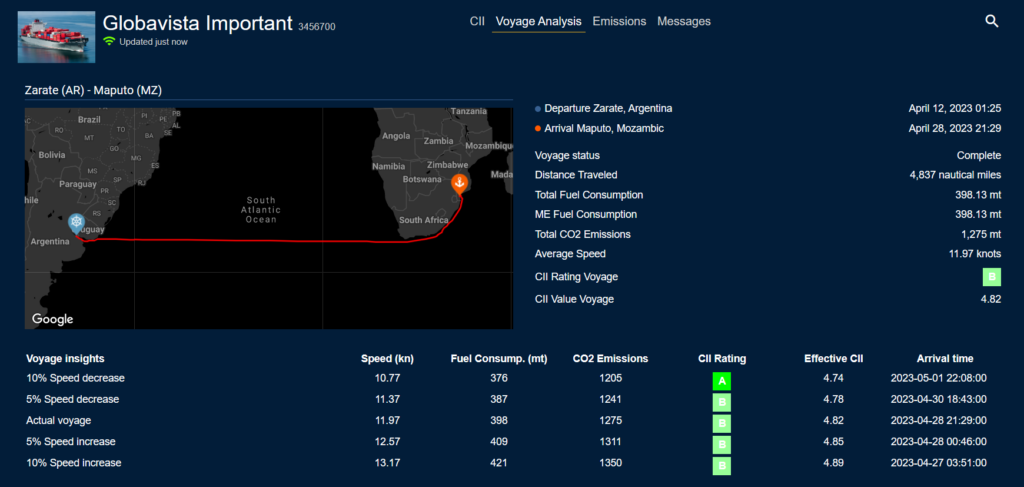Select the Actual voyage row label
This screenshot has height=487, width=1024.
[x=59, y=420]
